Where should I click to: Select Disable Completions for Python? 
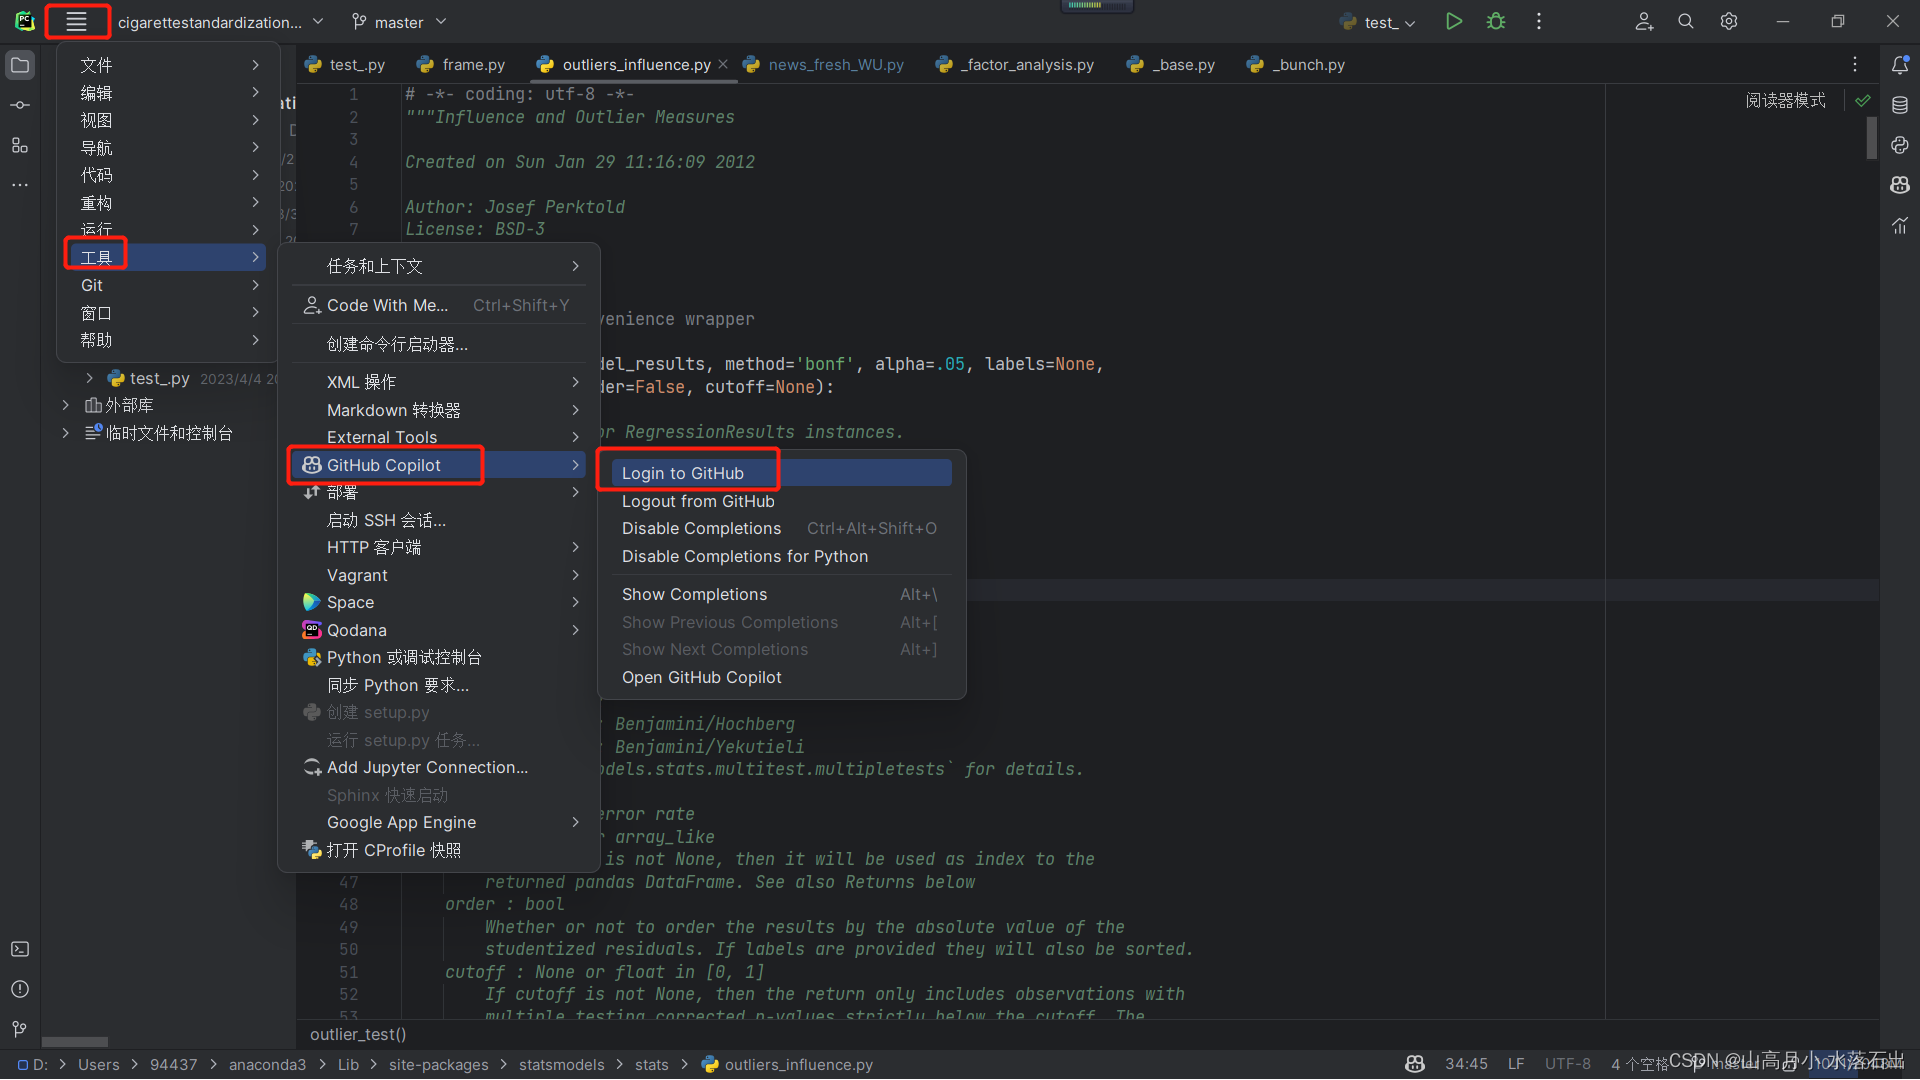coord(744,556)
